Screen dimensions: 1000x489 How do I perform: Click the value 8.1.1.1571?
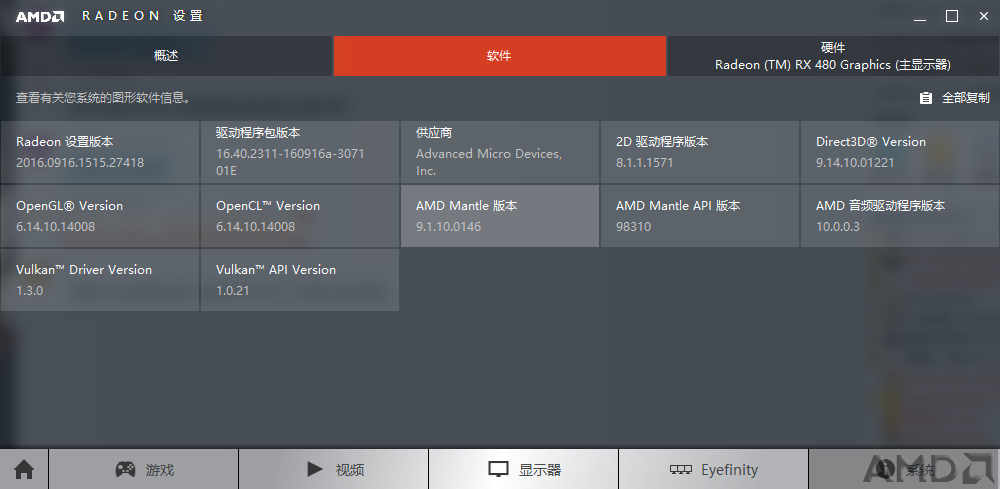[x=644, y=163]
